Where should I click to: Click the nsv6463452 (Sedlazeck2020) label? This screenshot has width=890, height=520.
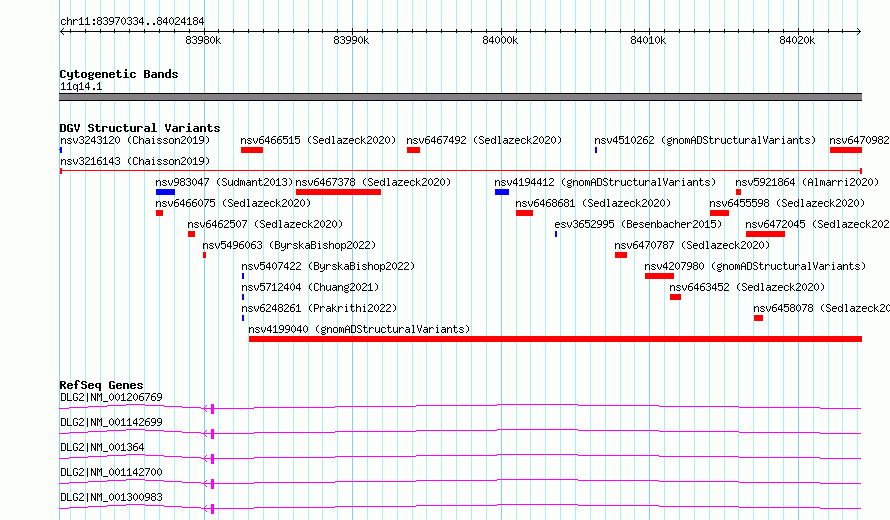click(747, 287)
